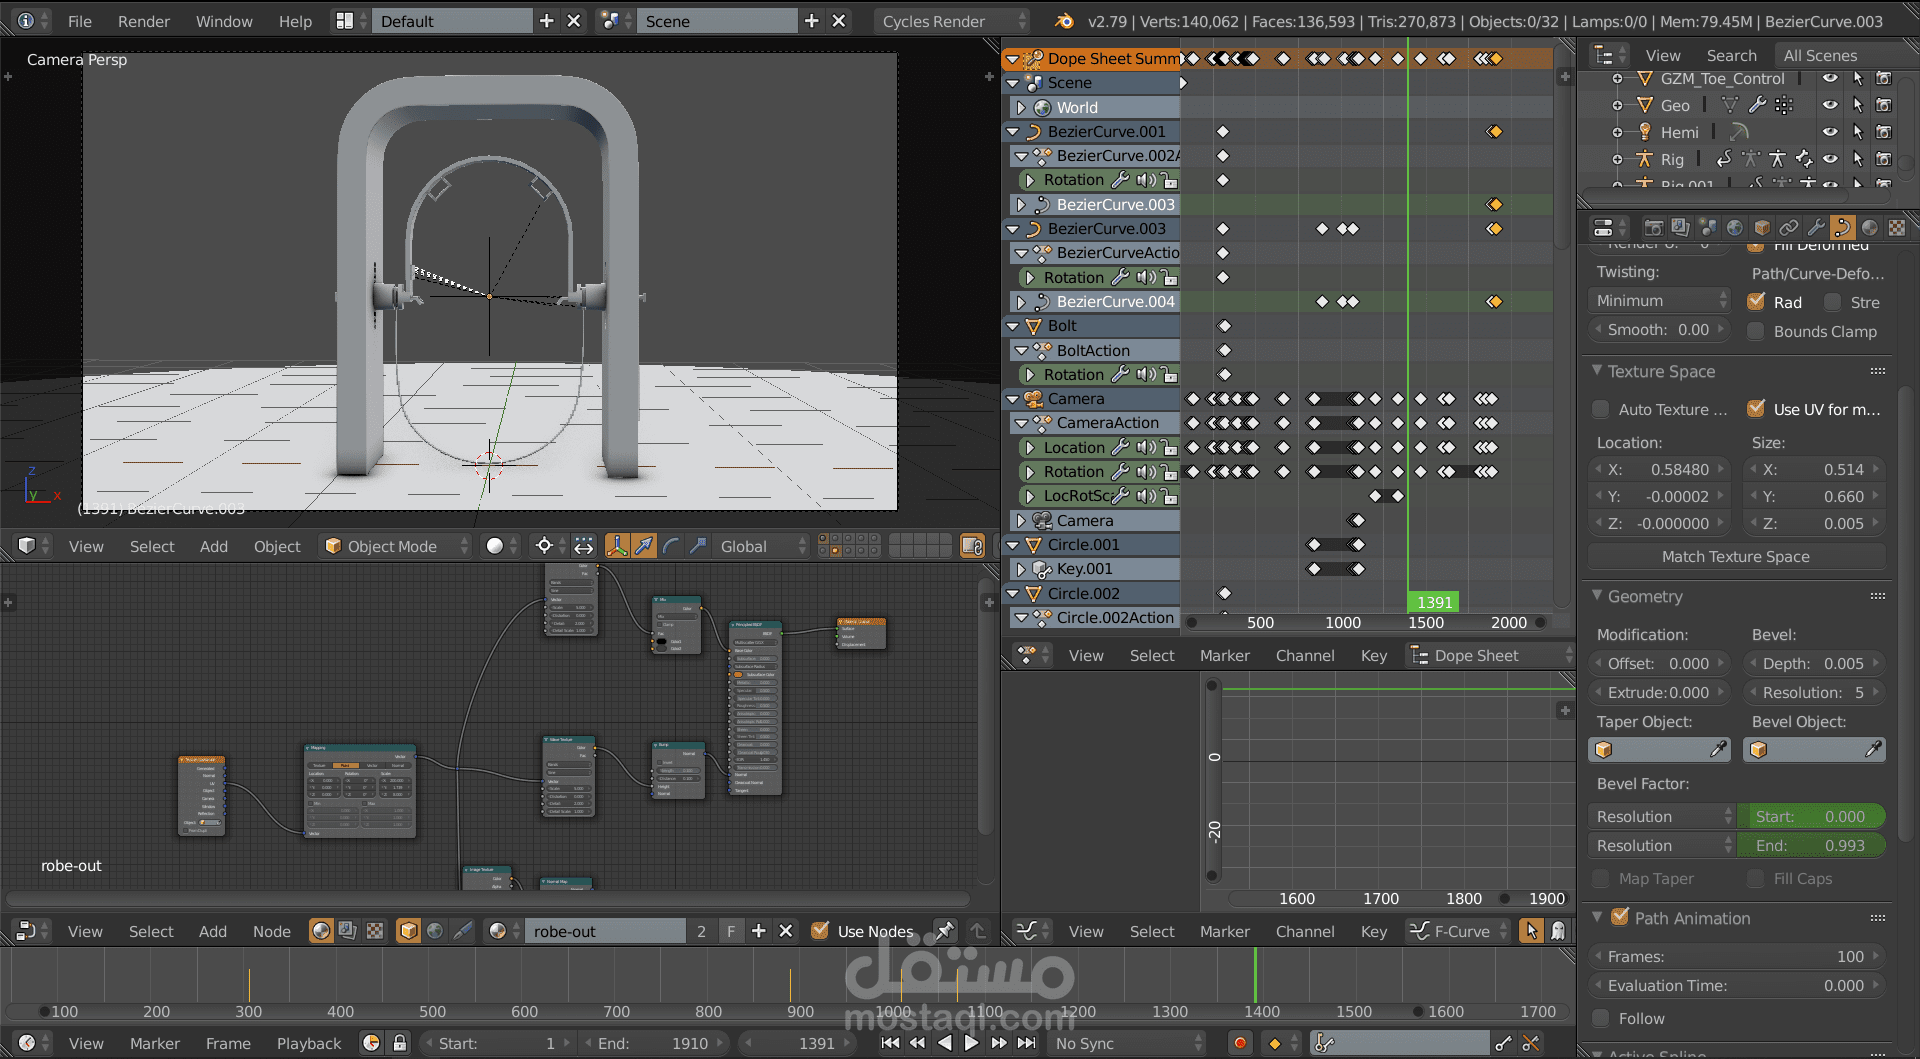The width and height of the screenshot is (1920, 1059).
Task: Click the record auto-keyframe button
Action: (x=1240, y=1043)
